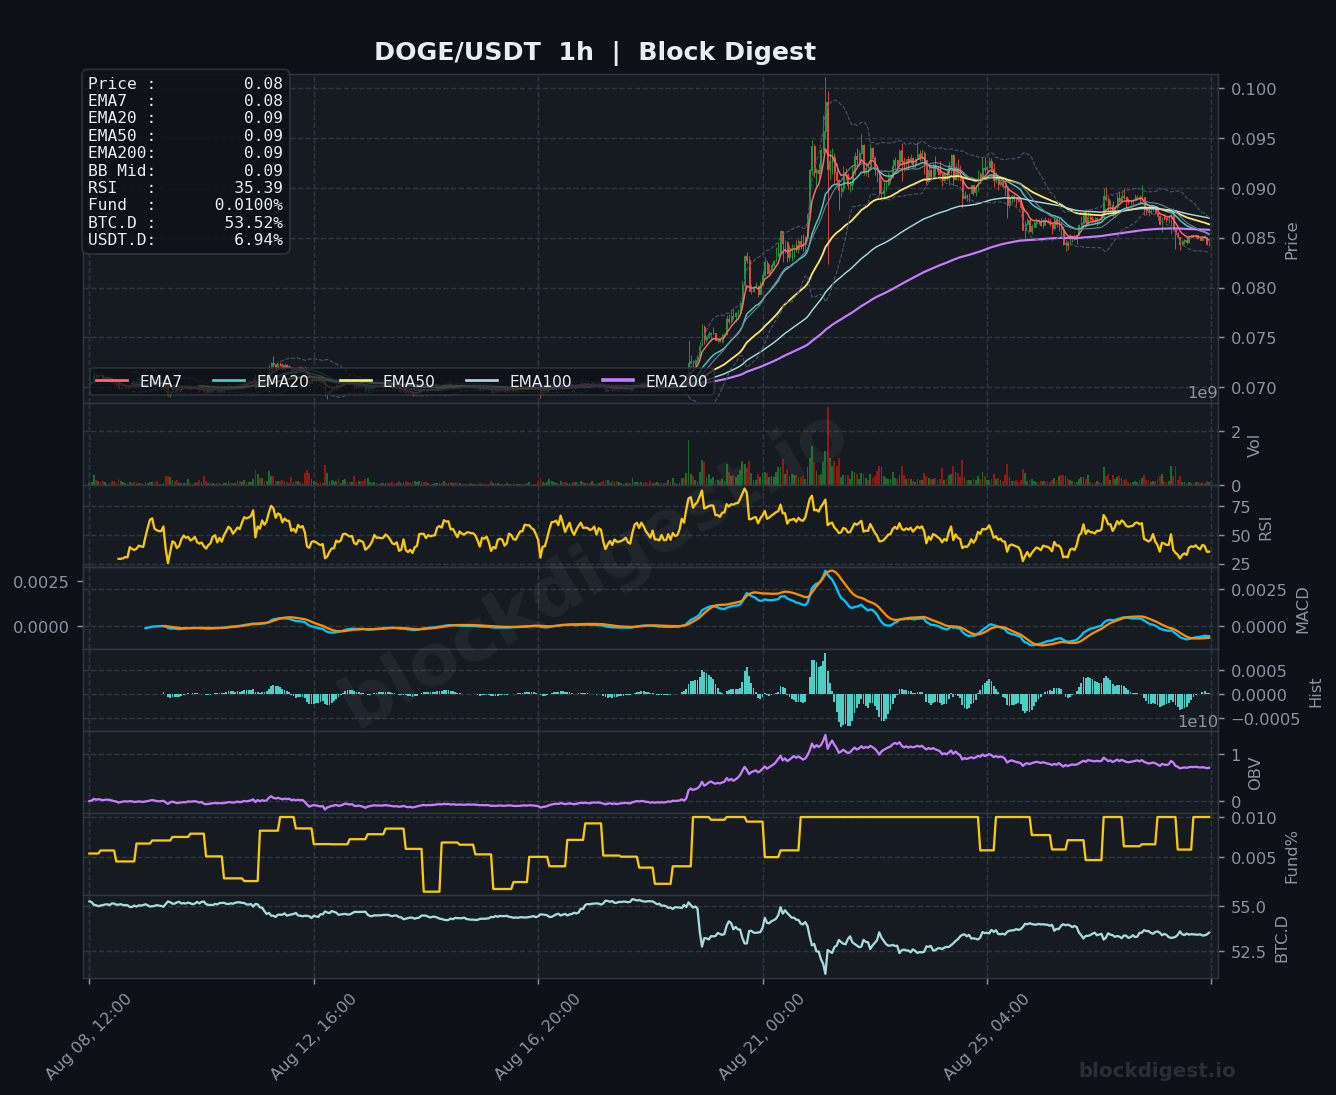Click the 0.075 price axis tick
This screenshot has width=1336, height=1095.
click(1254, 338)
